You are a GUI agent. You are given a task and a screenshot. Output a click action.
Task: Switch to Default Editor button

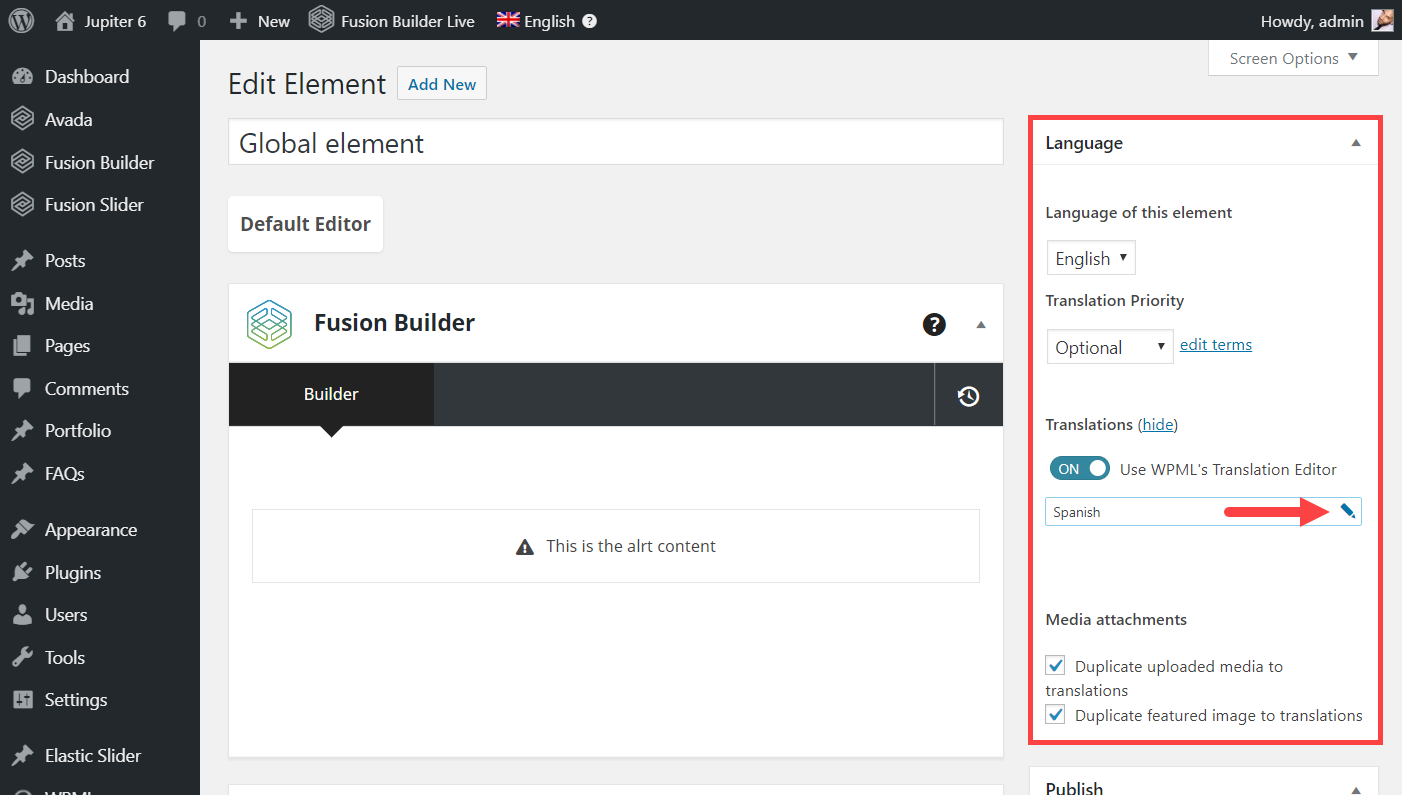point(305,224)
